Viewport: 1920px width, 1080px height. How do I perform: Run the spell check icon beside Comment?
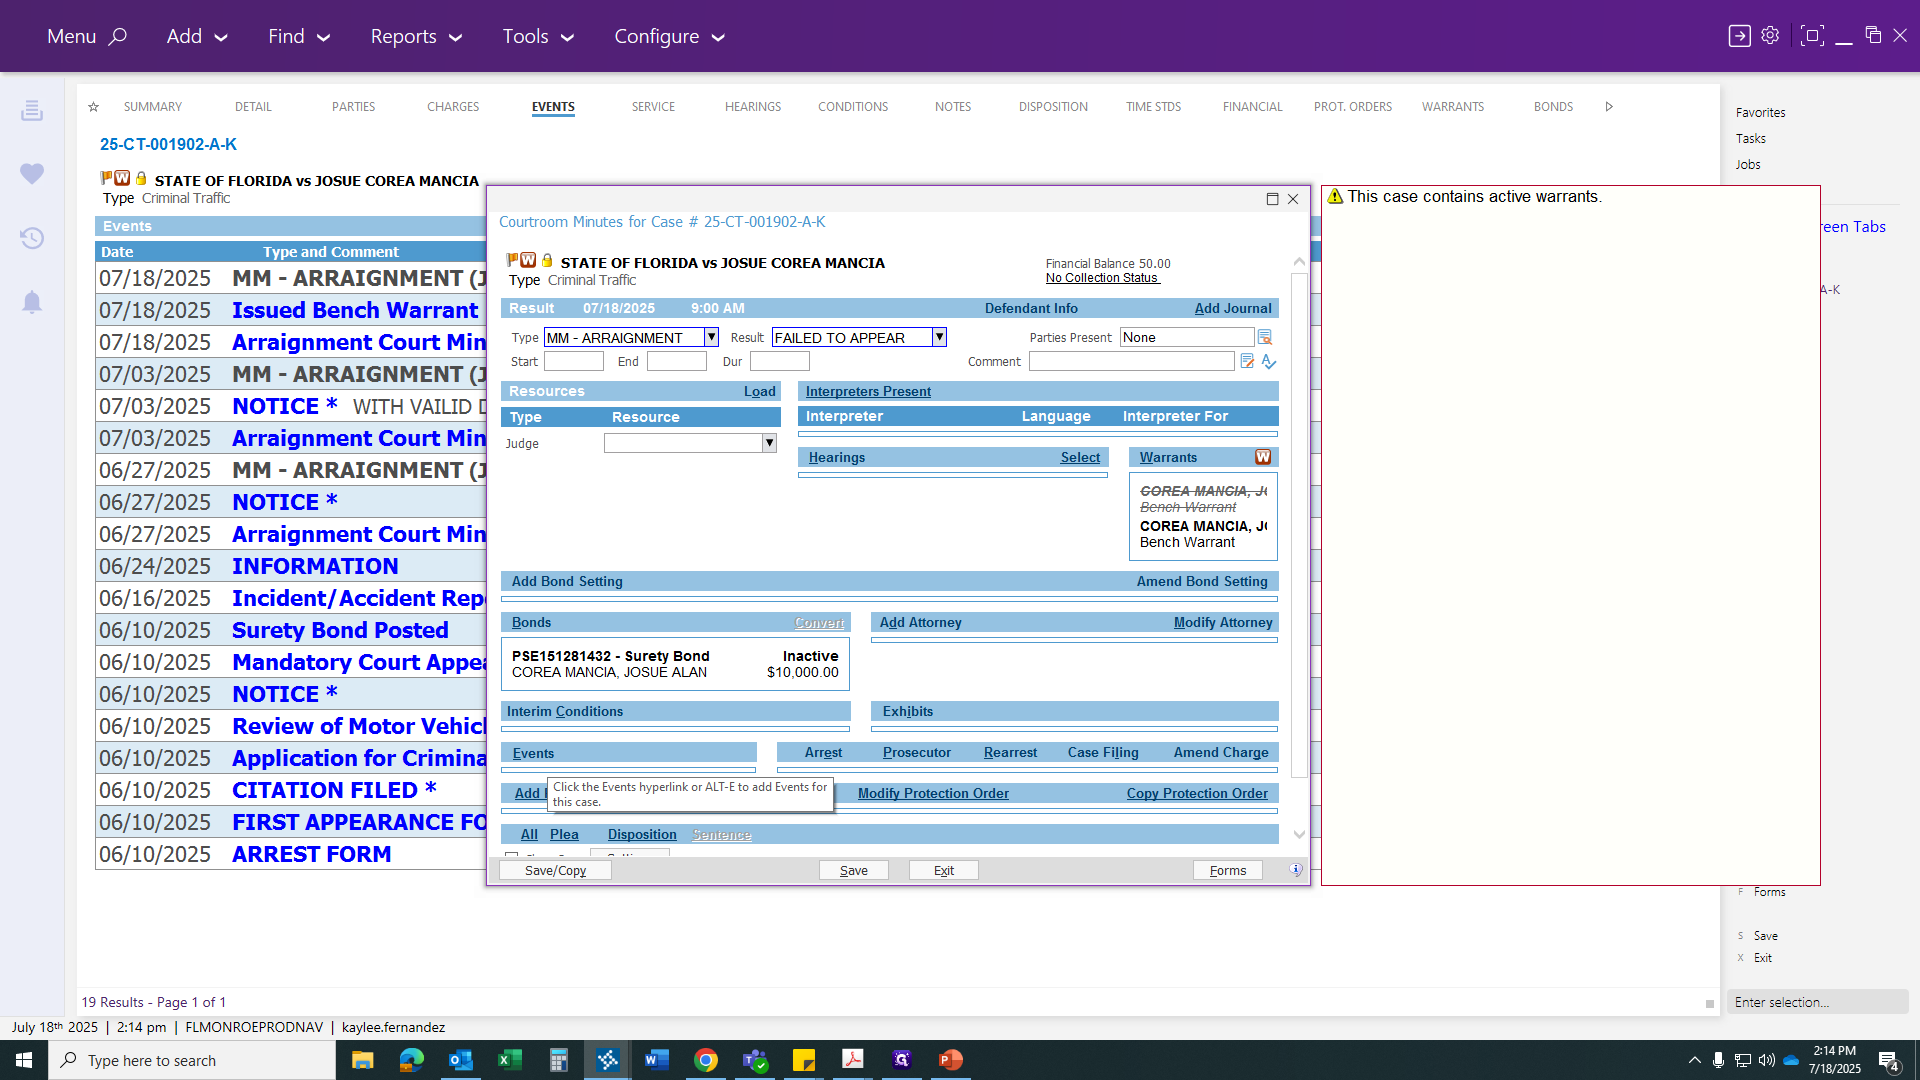click(x=1268, y=361)
